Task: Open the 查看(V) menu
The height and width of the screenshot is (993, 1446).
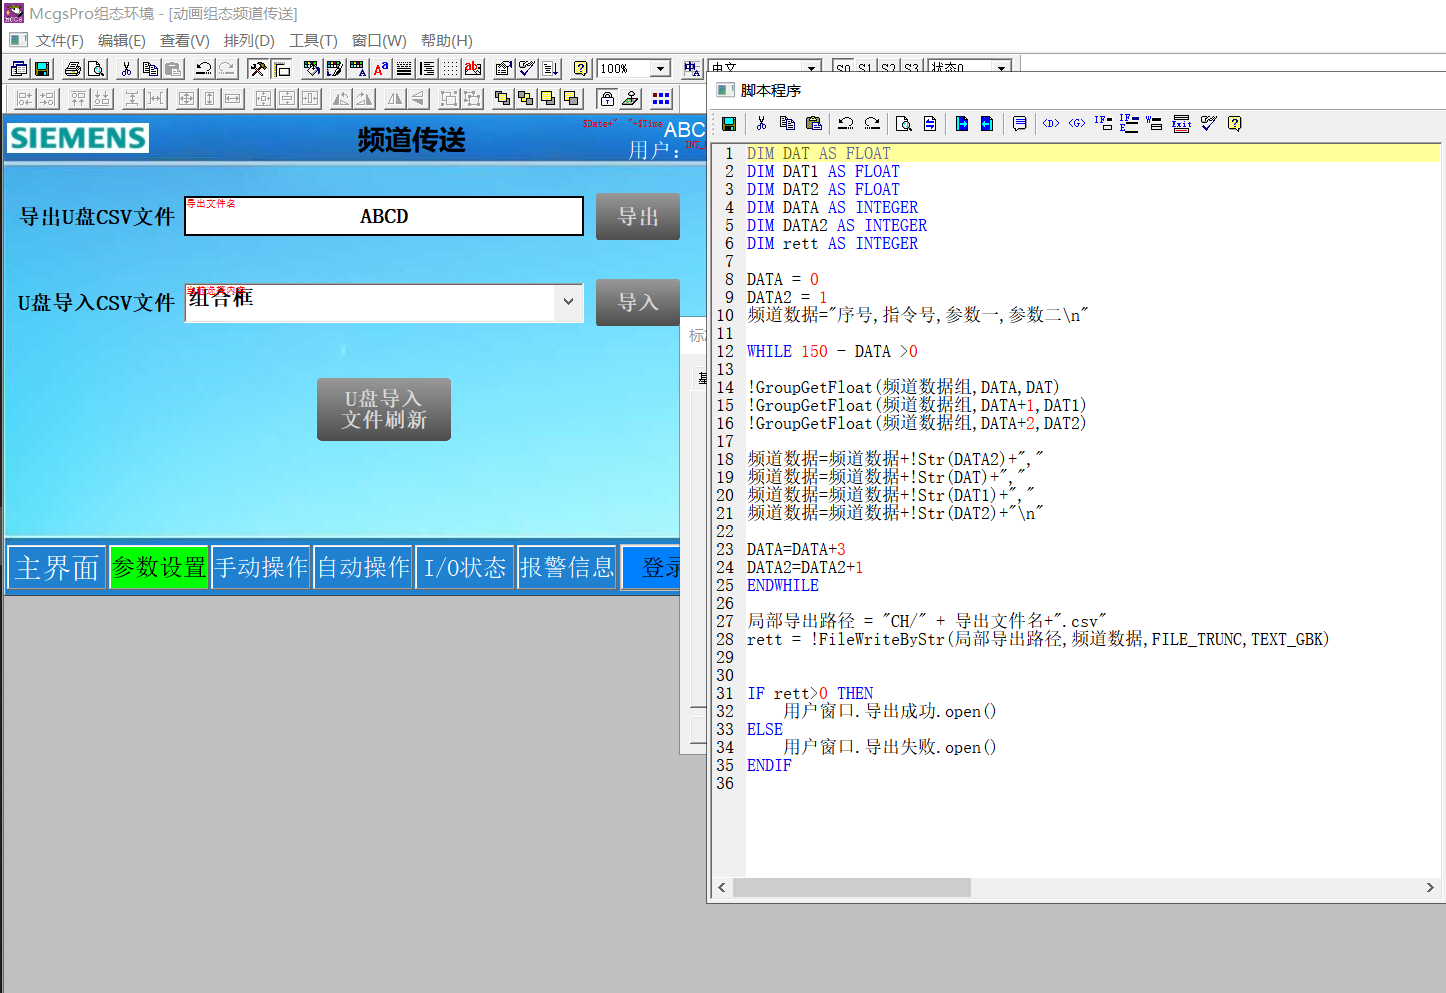Action: (x=184, y=41)
